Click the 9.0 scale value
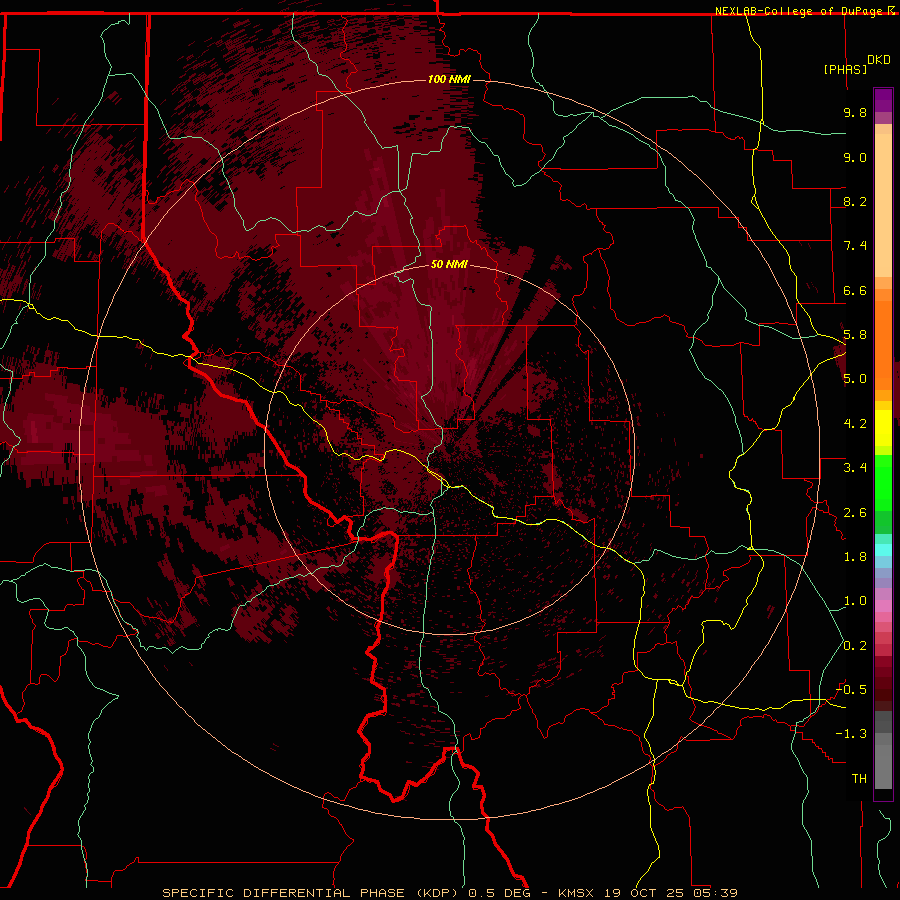Image resolution: width=900 pixels, height=900 pixels. (855, 157)
